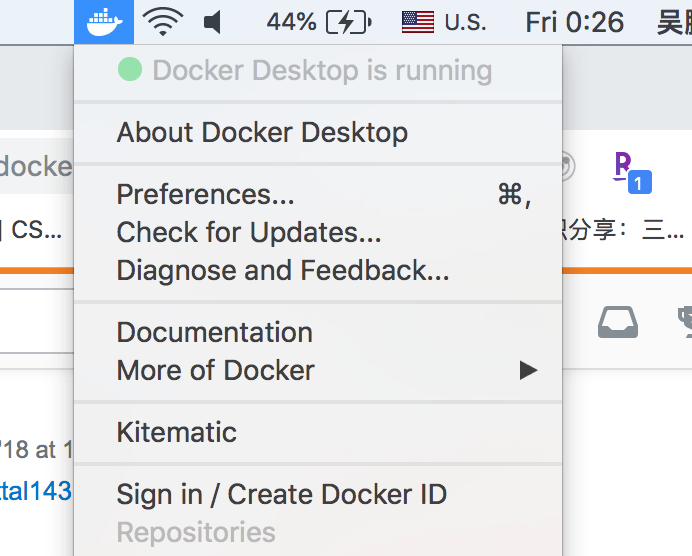Open the inbox tray icon
This screenshot has height=556, width=692.
[x=618, y=322]
